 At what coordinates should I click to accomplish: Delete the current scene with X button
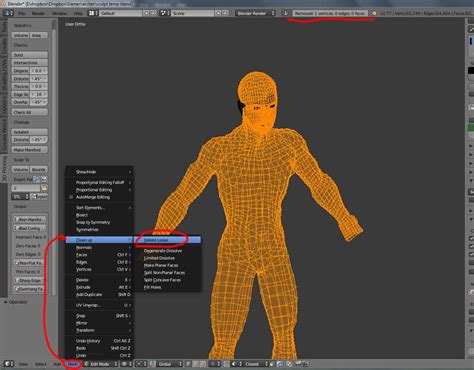[x=225, y=13]
